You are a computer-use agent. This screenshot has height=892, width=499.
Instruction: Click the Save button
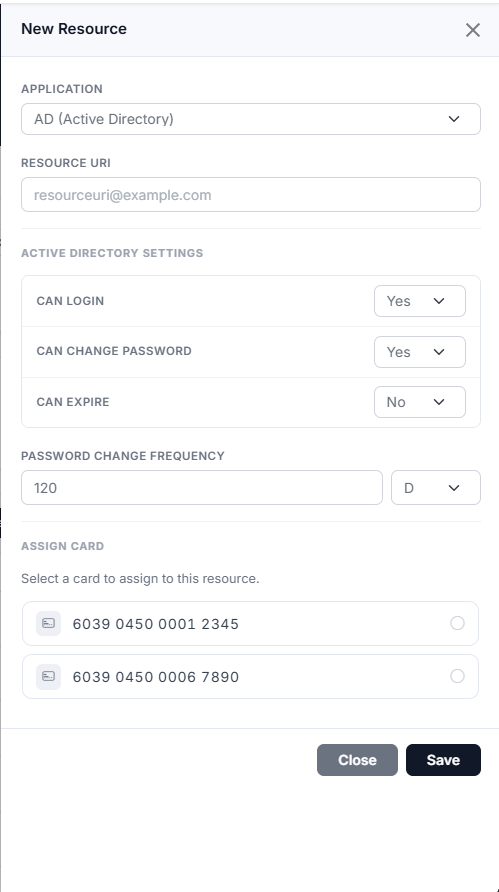point(443,760)
